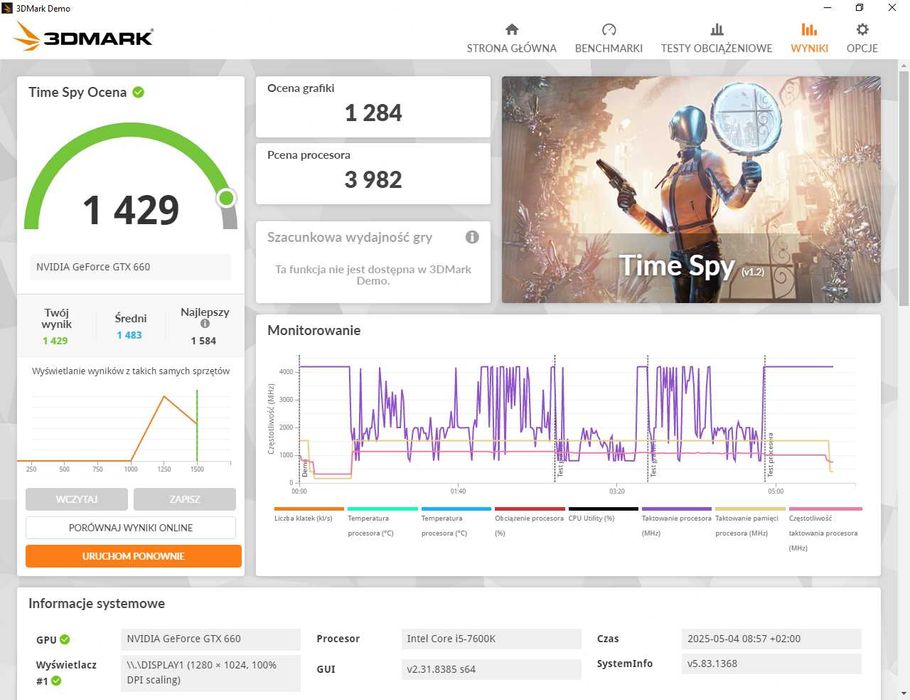910x700 pixels.
Task: Click orange Liczba klatek legend swatch
Action: pos(309,509)
